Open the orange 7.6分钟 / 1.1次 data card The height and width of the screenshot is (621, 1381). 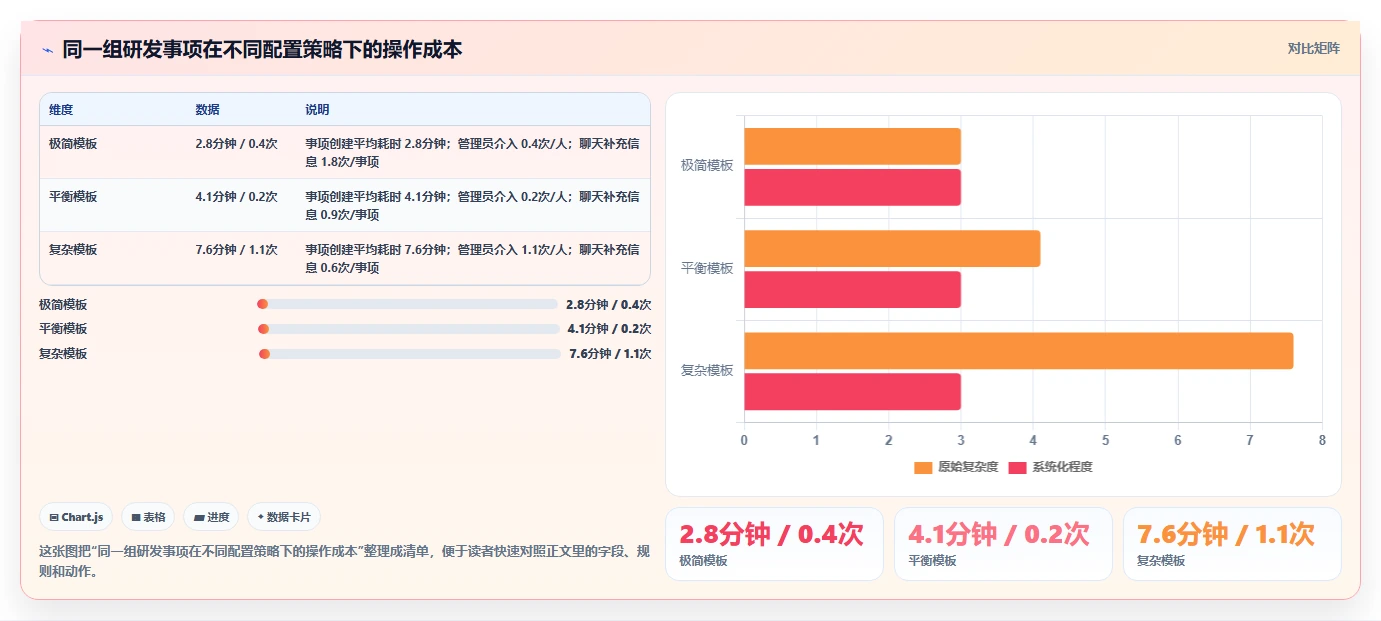point(1232,544)
